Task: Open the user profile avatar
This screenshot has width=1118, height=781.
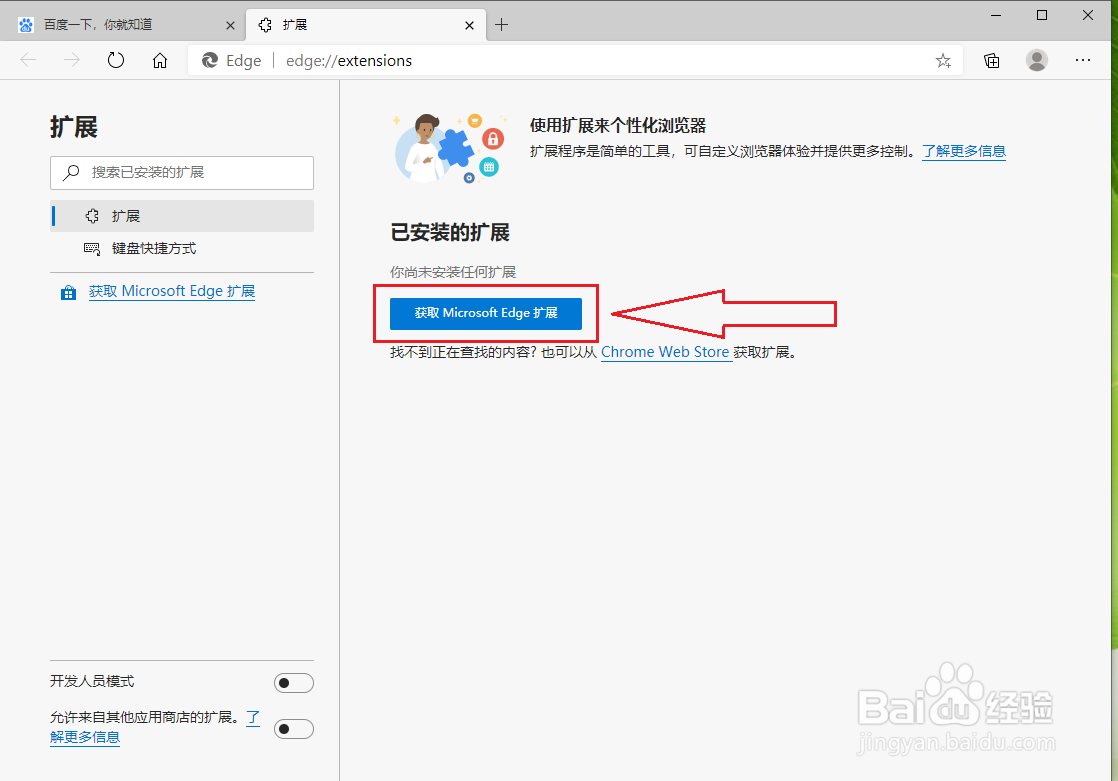Action: pos(1037,61)
